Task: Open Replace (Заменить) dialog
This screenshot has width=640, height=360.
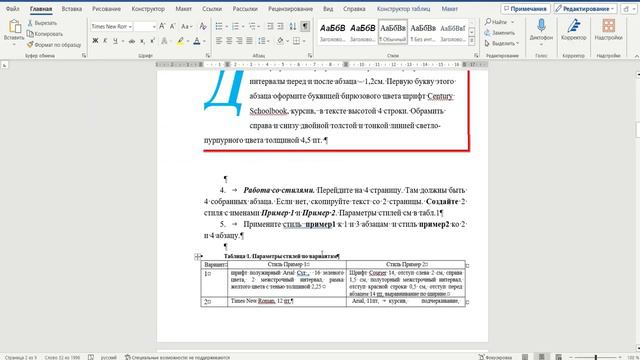Action: tap(500, 33)
